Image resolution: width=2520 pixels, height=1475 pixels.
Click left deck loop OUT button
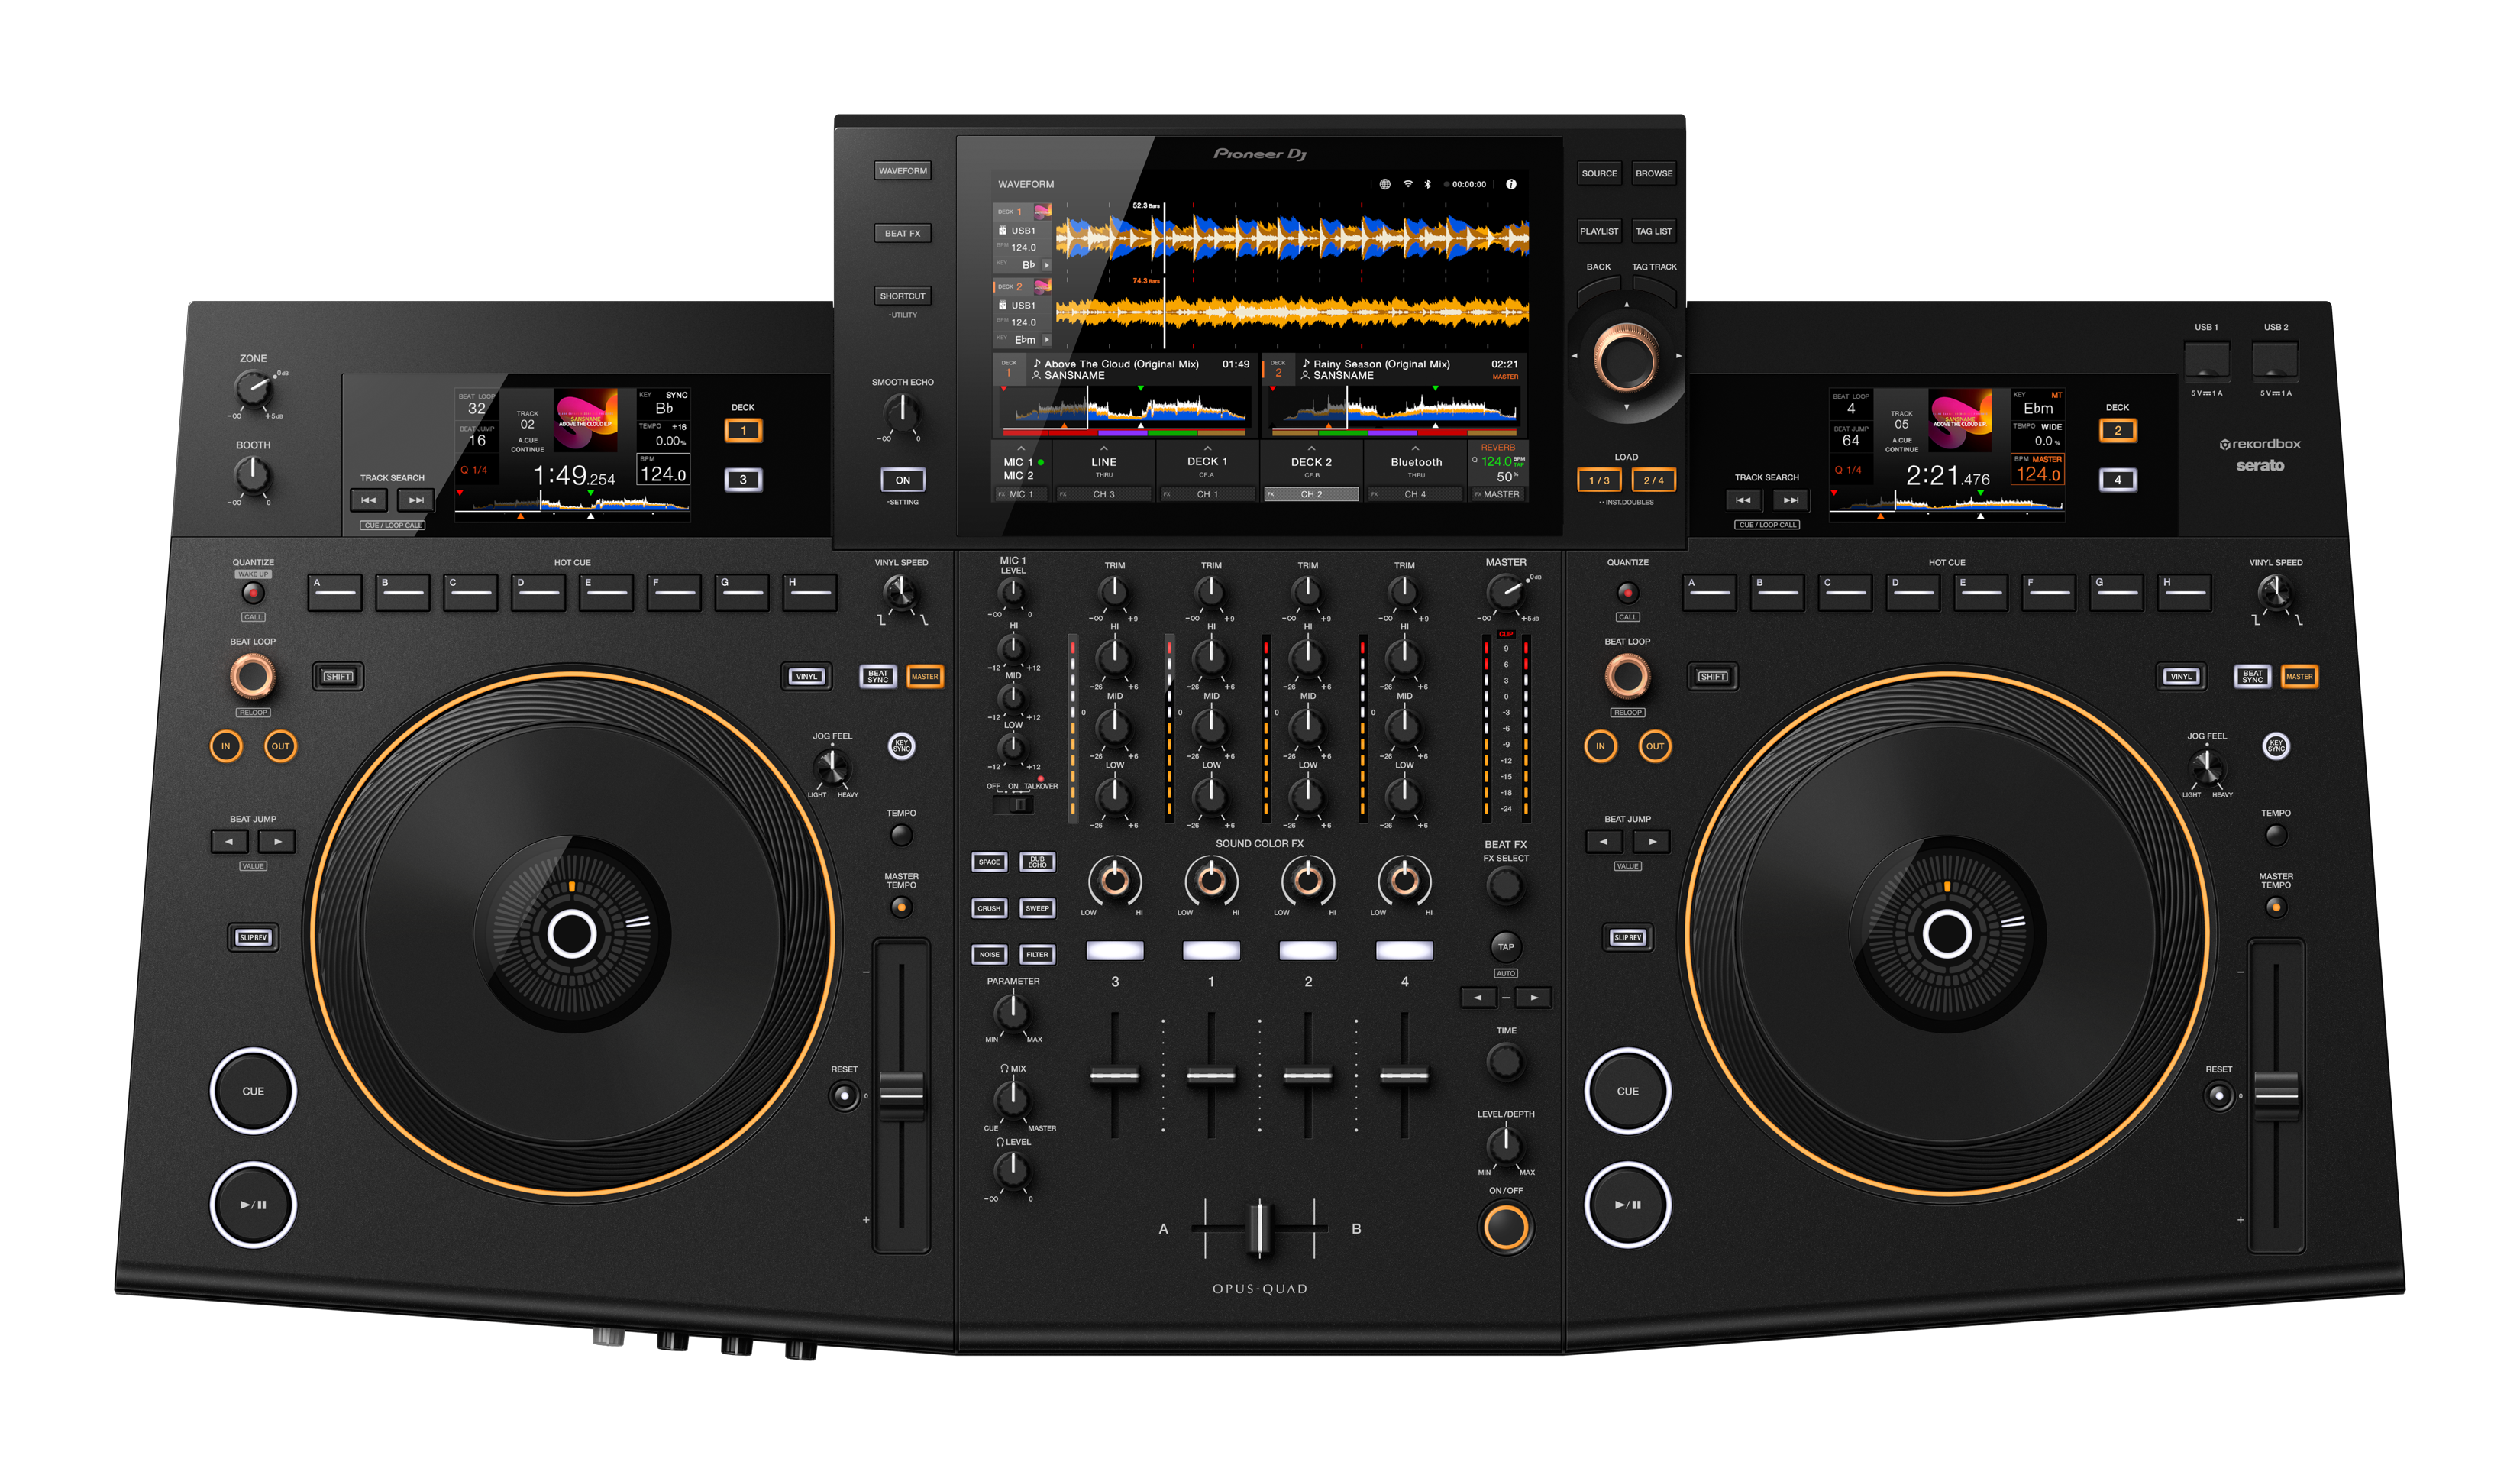(x=281, y=746)
